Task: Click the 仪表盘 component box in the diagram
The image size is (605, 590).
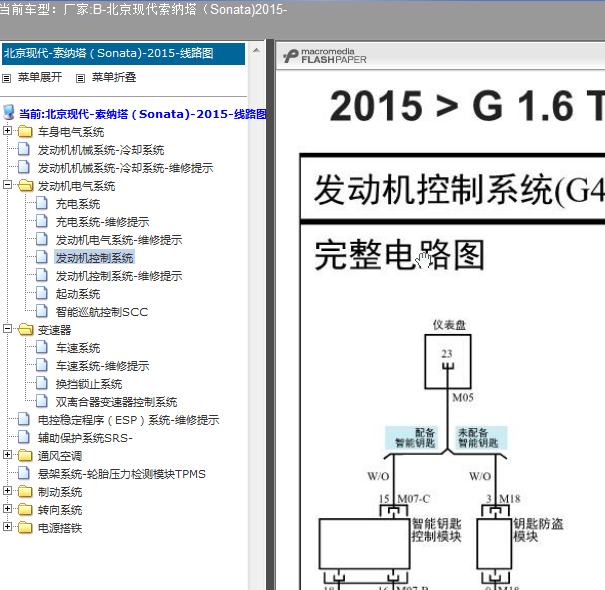Action: [x=448, y=362]
